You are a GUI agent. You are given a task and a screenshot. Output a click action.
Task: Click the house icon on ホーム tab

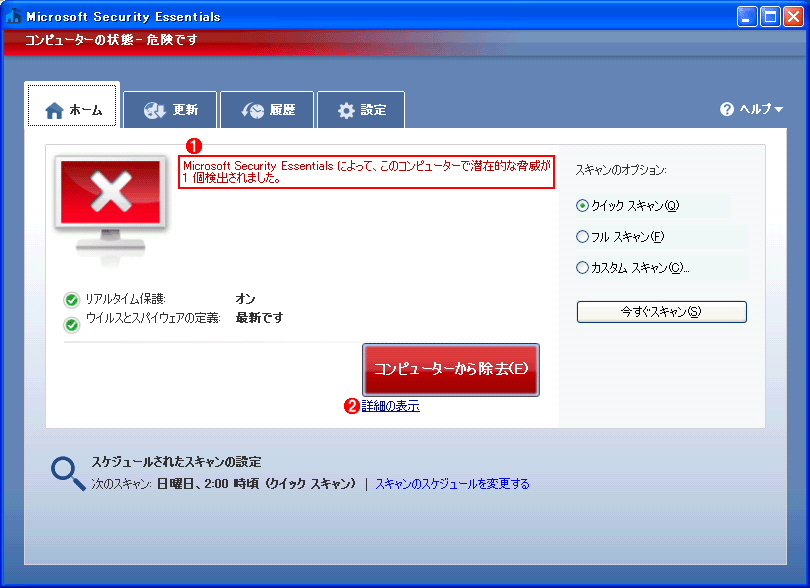(x=54, y=110)
